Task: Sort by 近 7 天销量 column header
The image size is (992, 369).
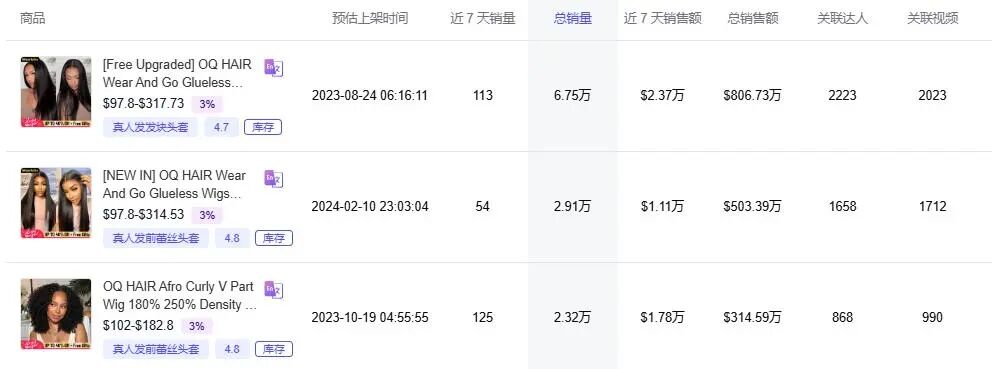Action: pos(483,18)
